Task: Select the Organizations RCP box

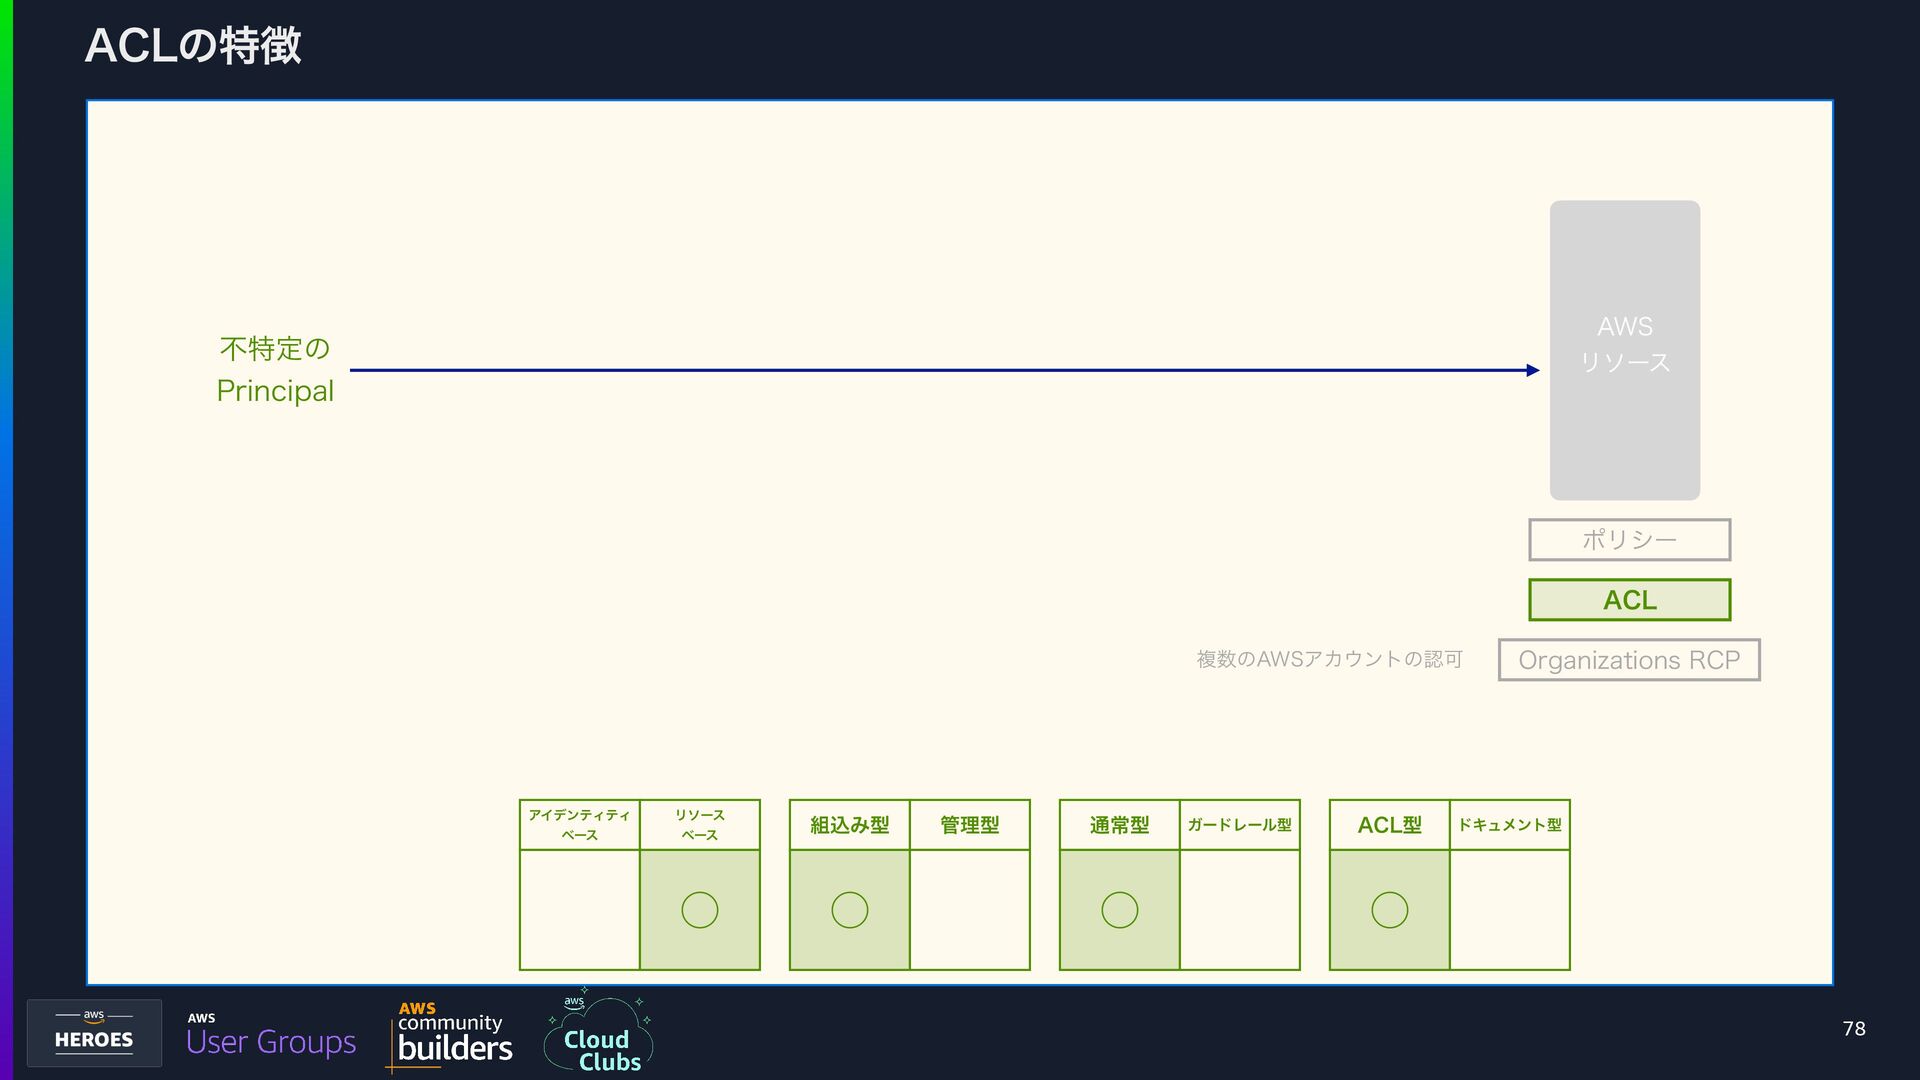Action: [x=1629, y=660]
